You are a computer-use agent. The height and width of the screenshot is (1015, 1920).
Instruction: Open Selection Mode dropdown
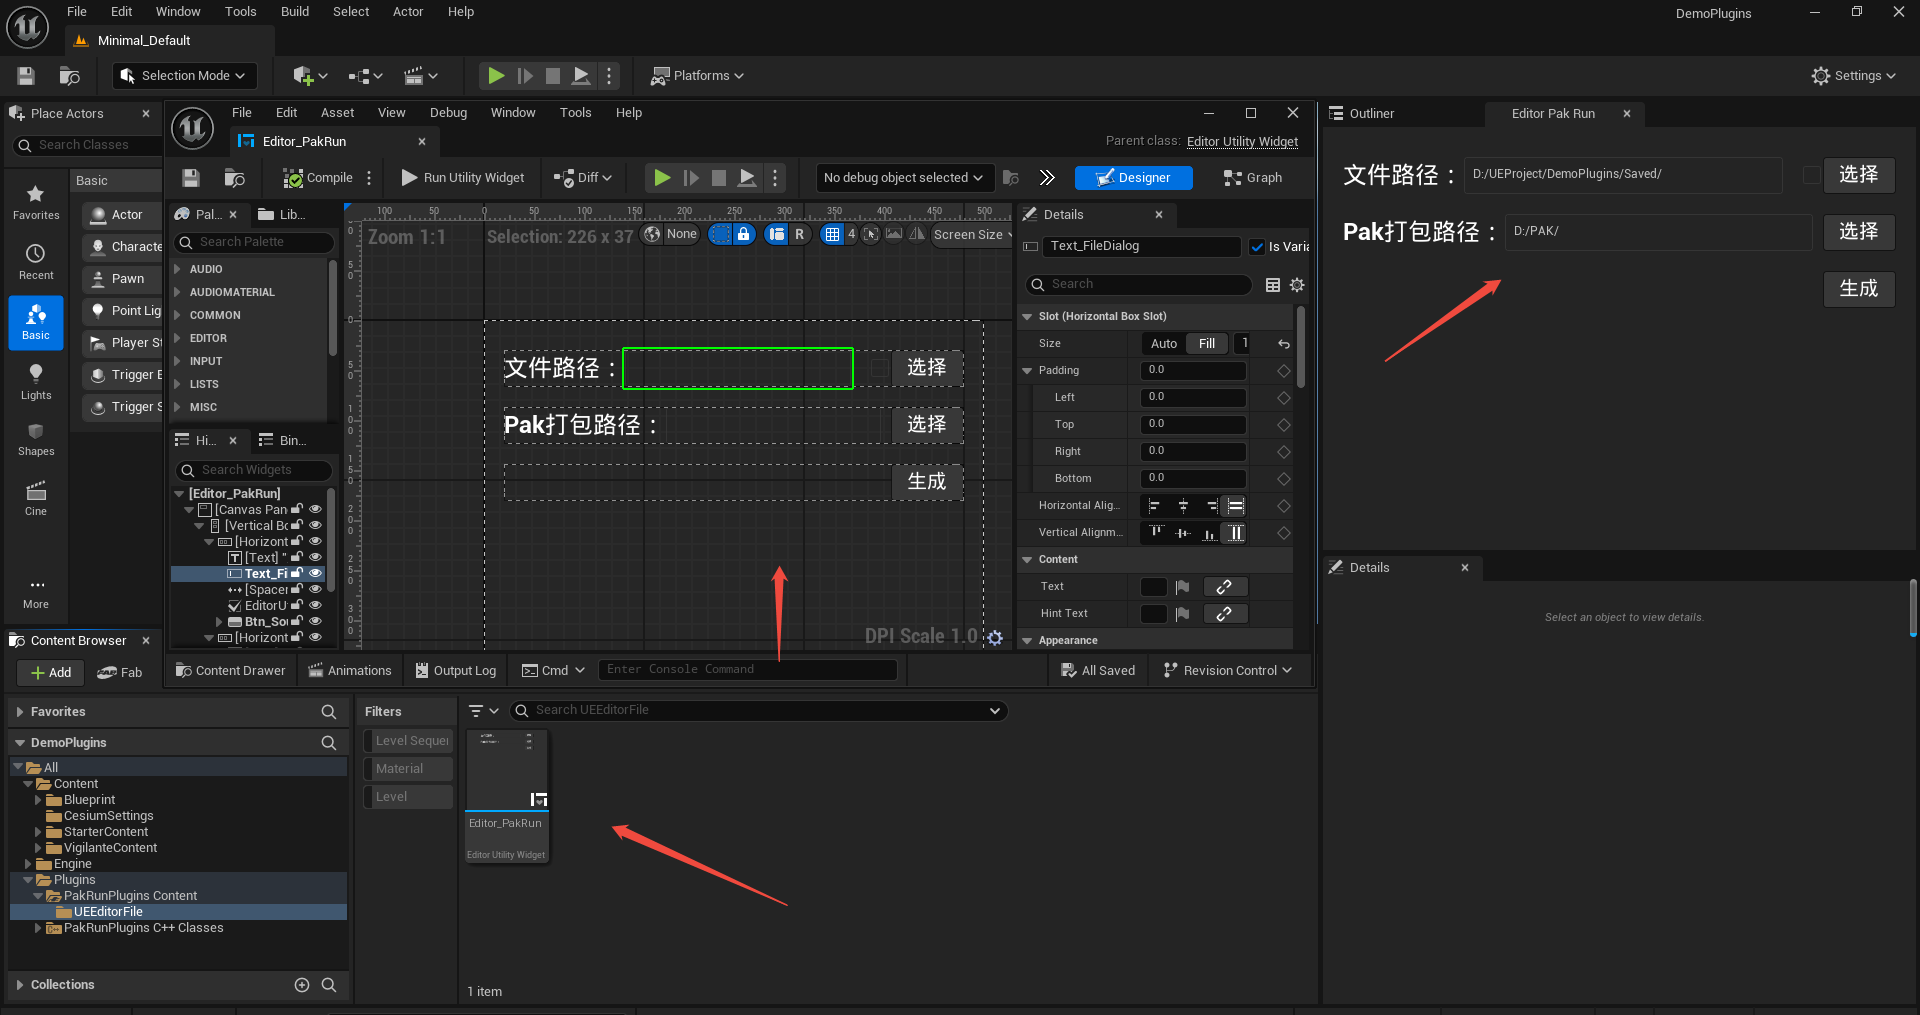click(184, 76)
